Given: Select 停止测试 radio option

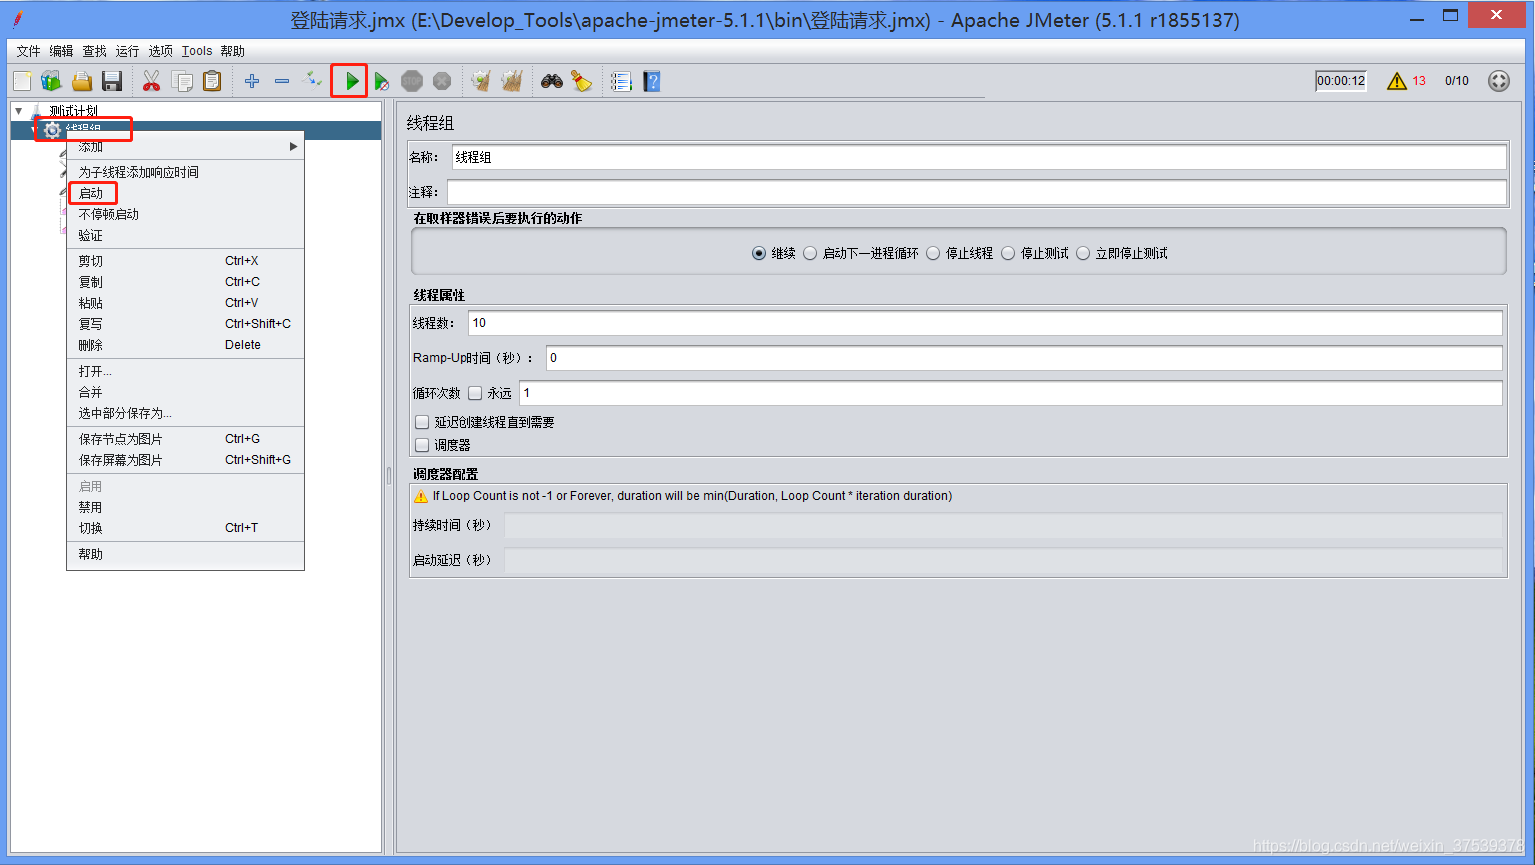Looking at the screenshot, I should (1008, 253).
